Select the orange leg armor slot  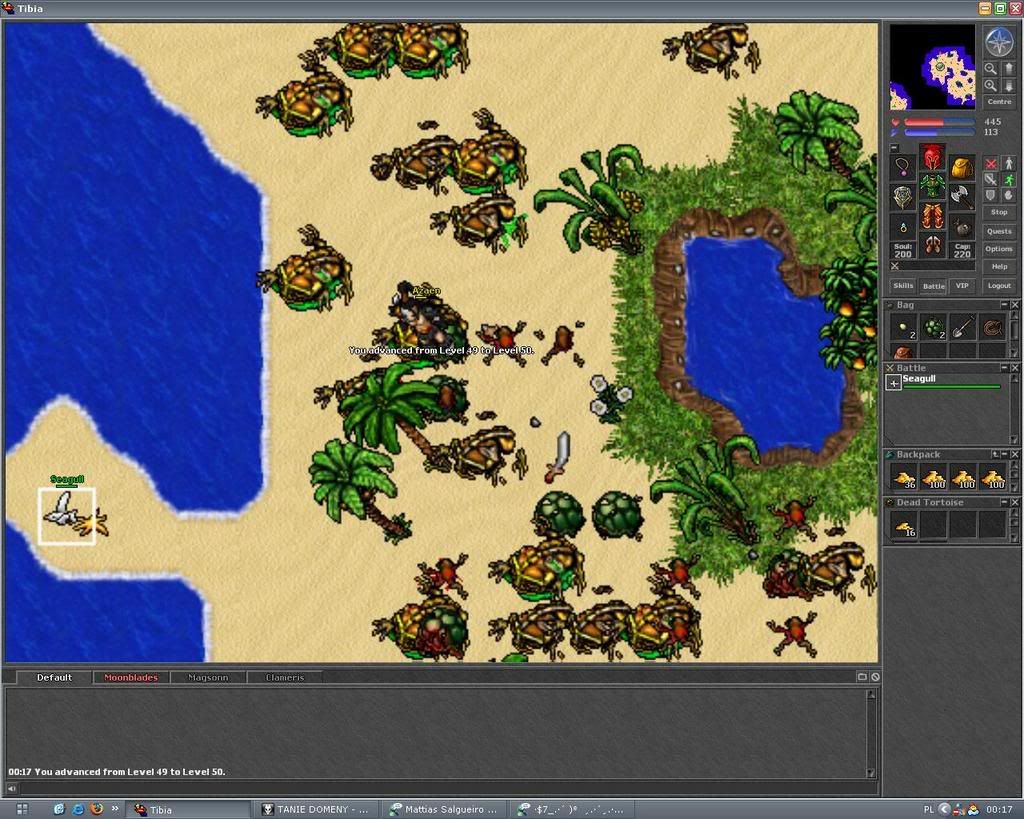pyautogui.click(x=933, y=216)
